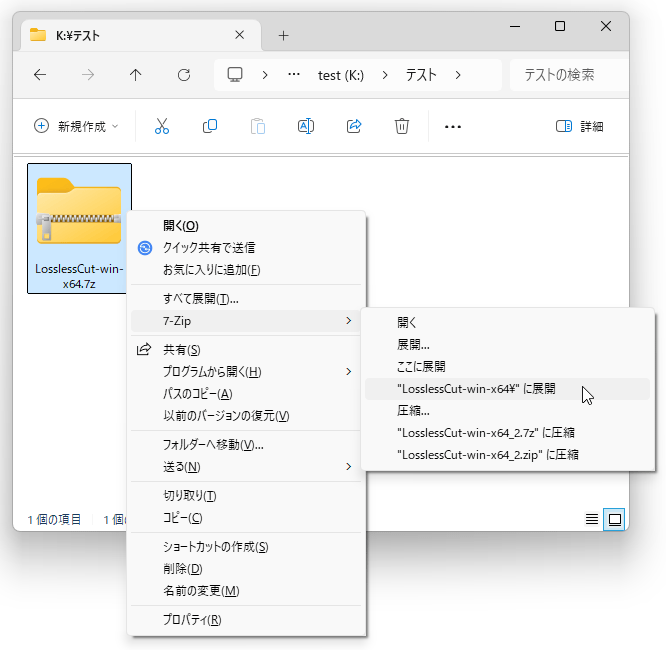Select the K:¥テスト tab

tap(140, 35)
